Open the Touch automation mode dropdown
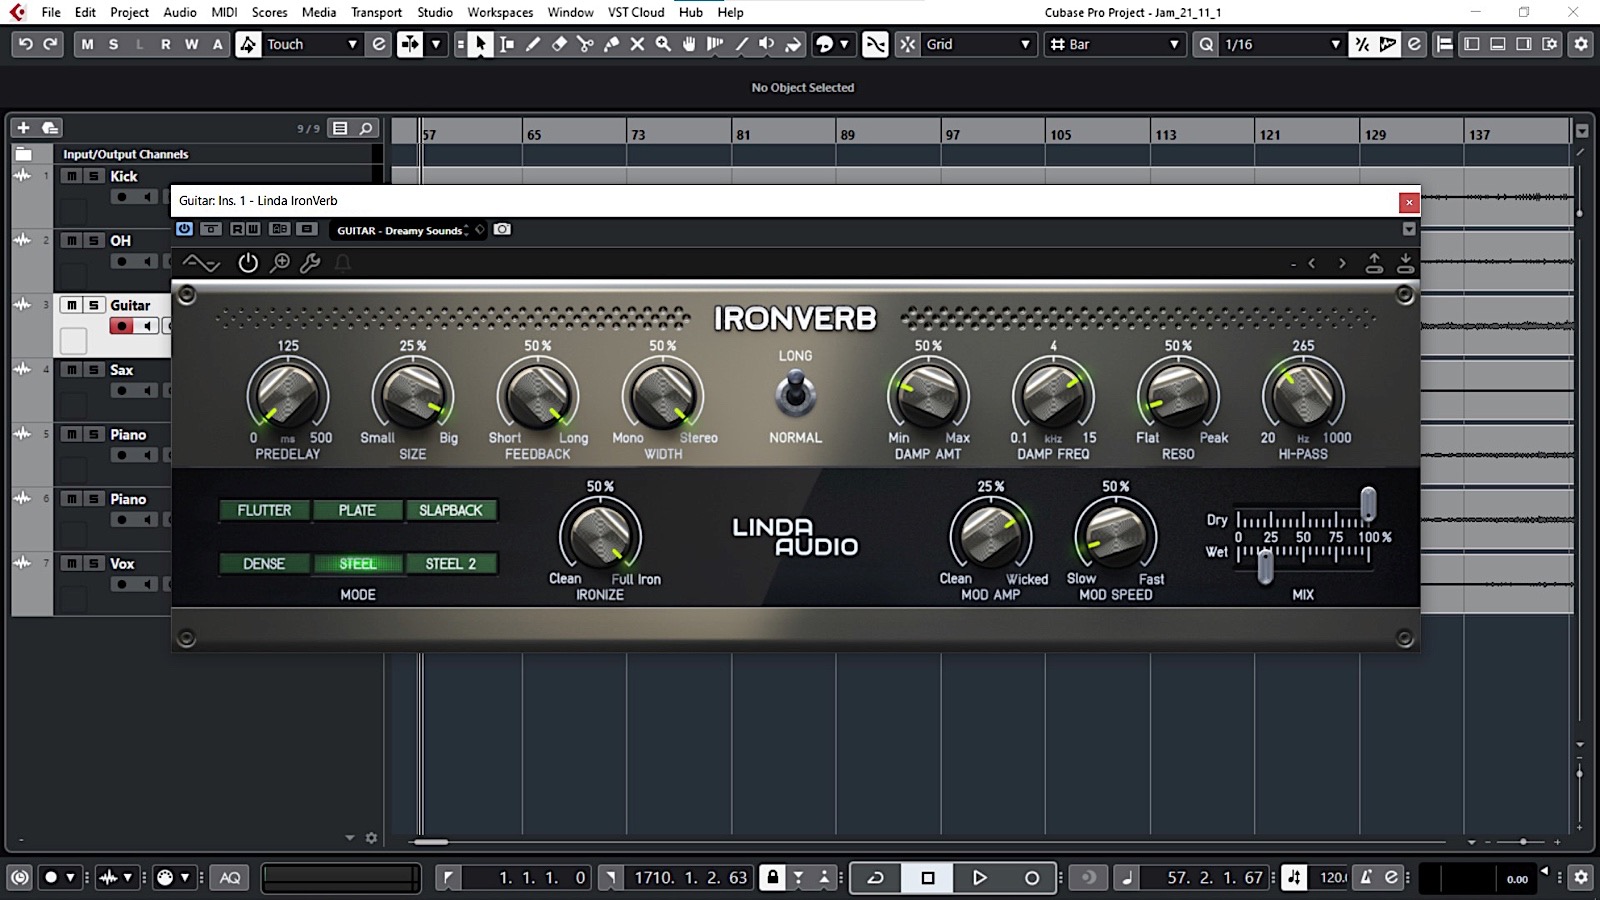The width and height of the screenshot is (1600, 900). click(x=311, y=44)
